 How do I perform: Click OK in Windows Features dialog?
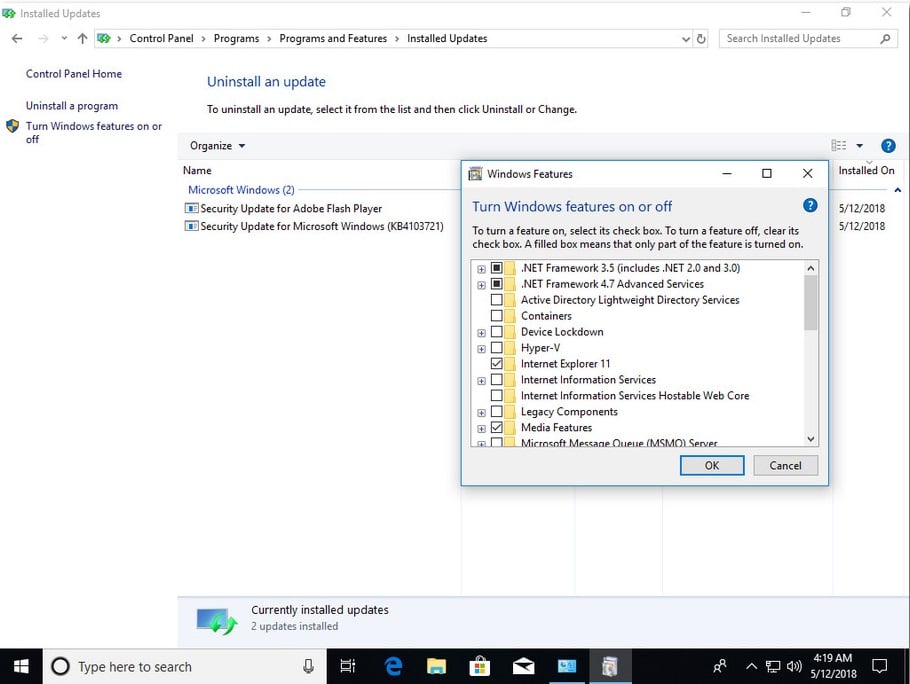[712, 465]
